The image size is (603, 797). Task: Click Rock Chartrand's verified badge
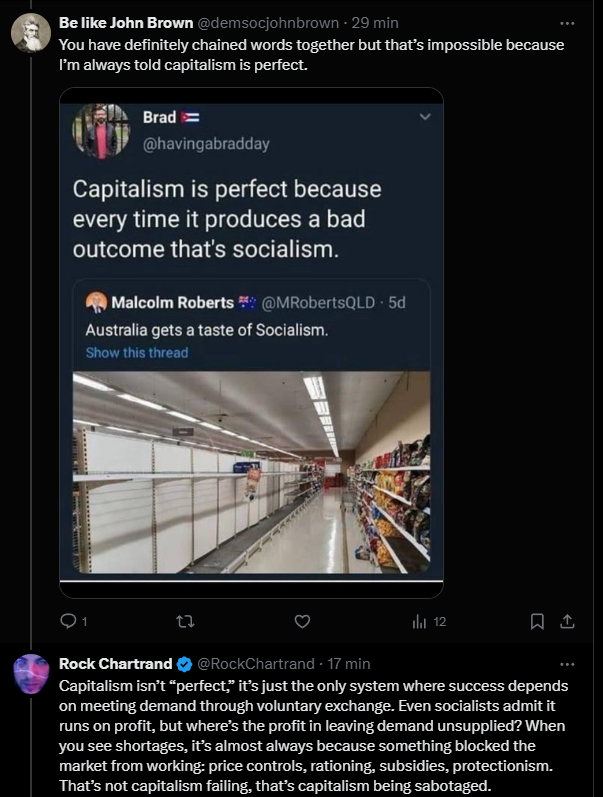[184, 664]
